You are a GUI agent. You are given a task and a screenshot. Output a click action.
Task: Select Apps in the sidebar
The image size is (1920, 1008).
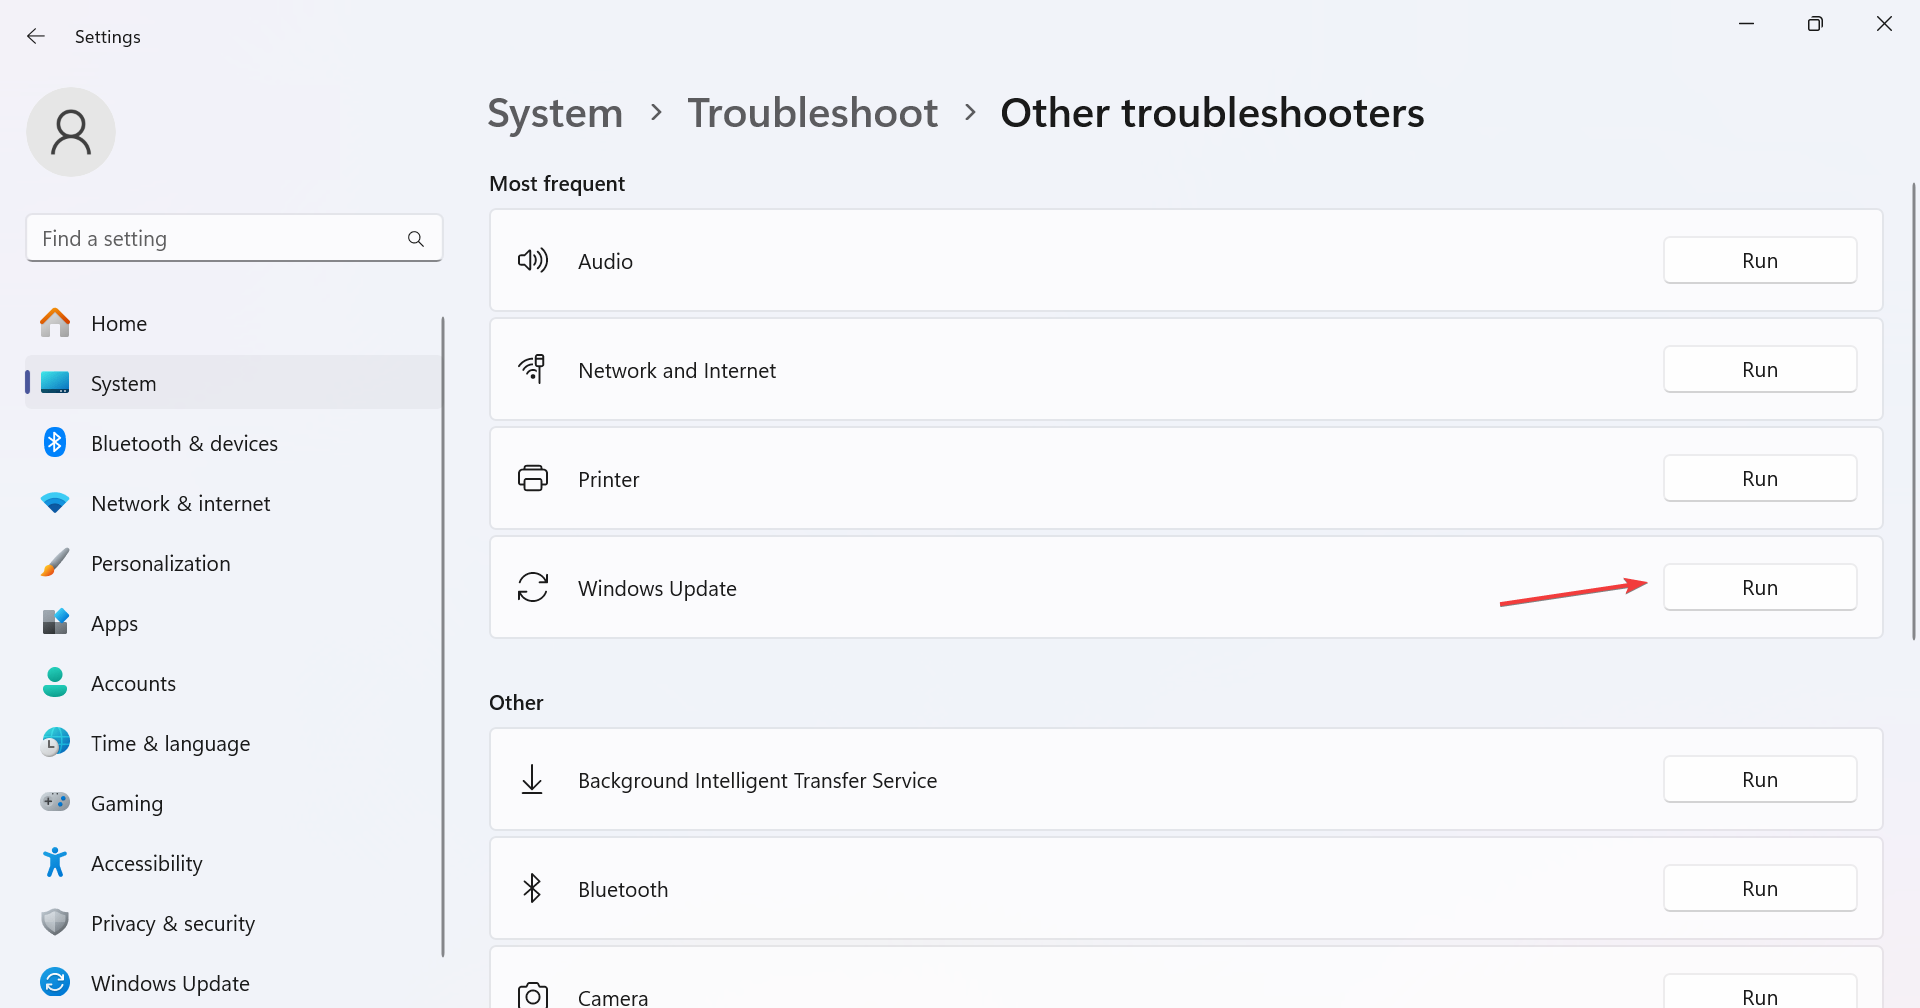click(x=114, y=624)
